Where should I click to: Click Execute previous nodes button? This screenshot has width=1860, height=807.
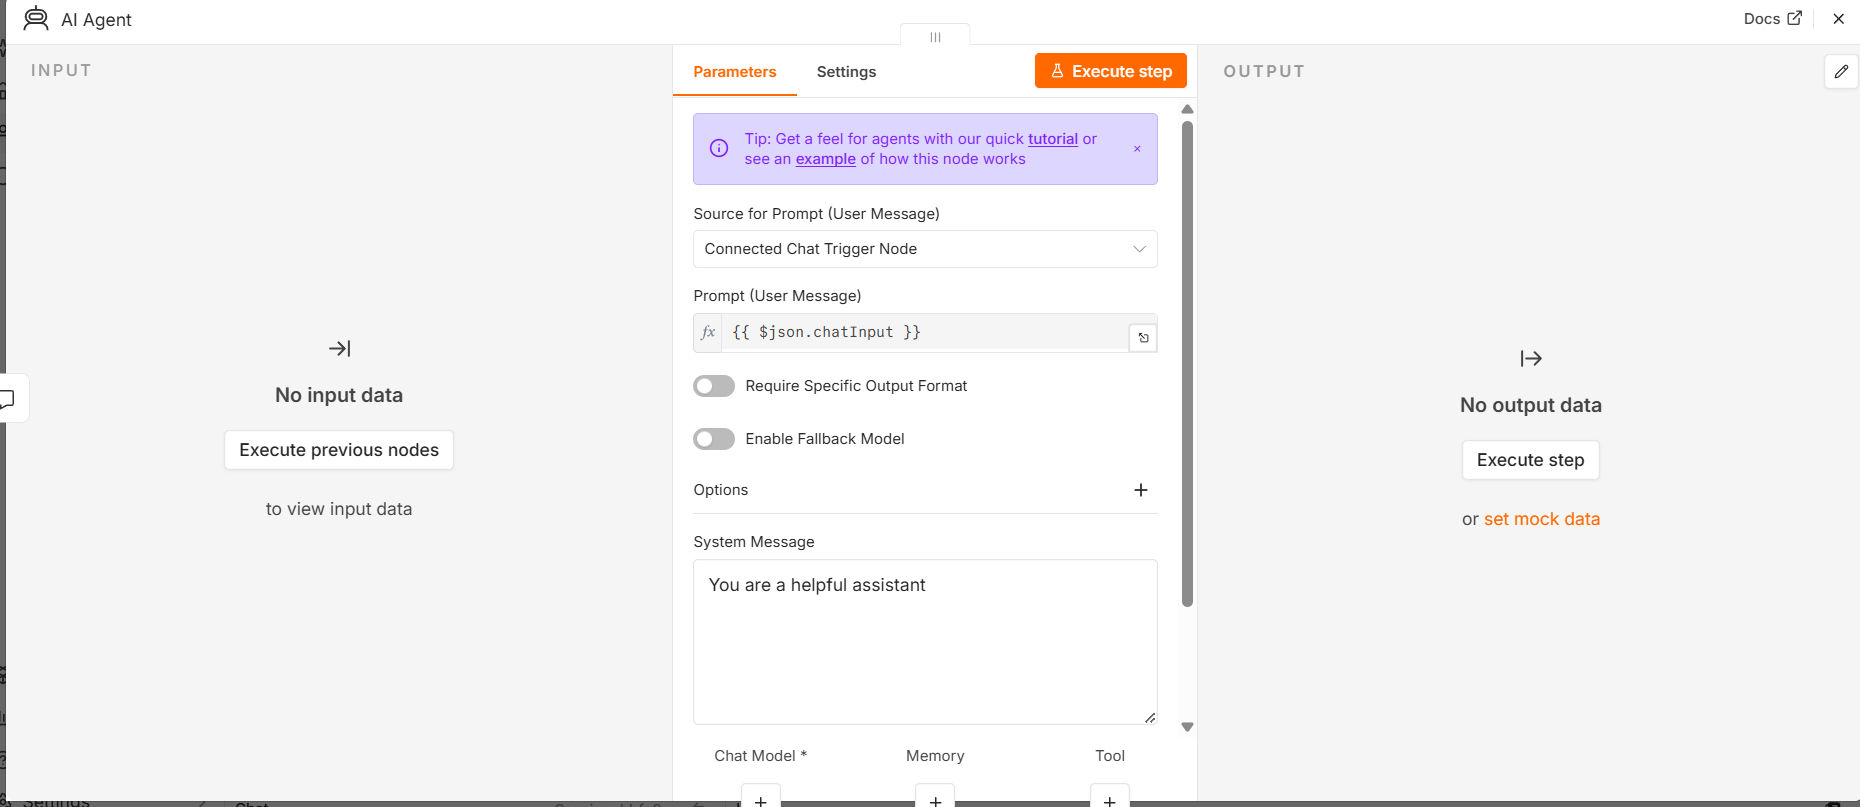339,450
